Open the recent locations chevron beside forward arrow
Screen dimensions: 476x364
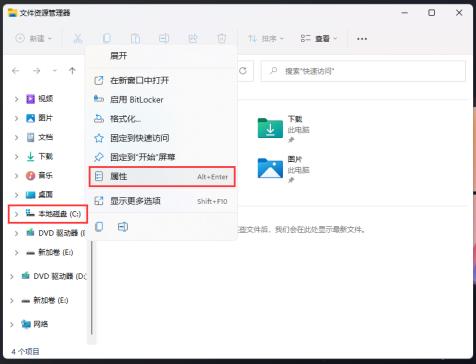tap(55, 71)
